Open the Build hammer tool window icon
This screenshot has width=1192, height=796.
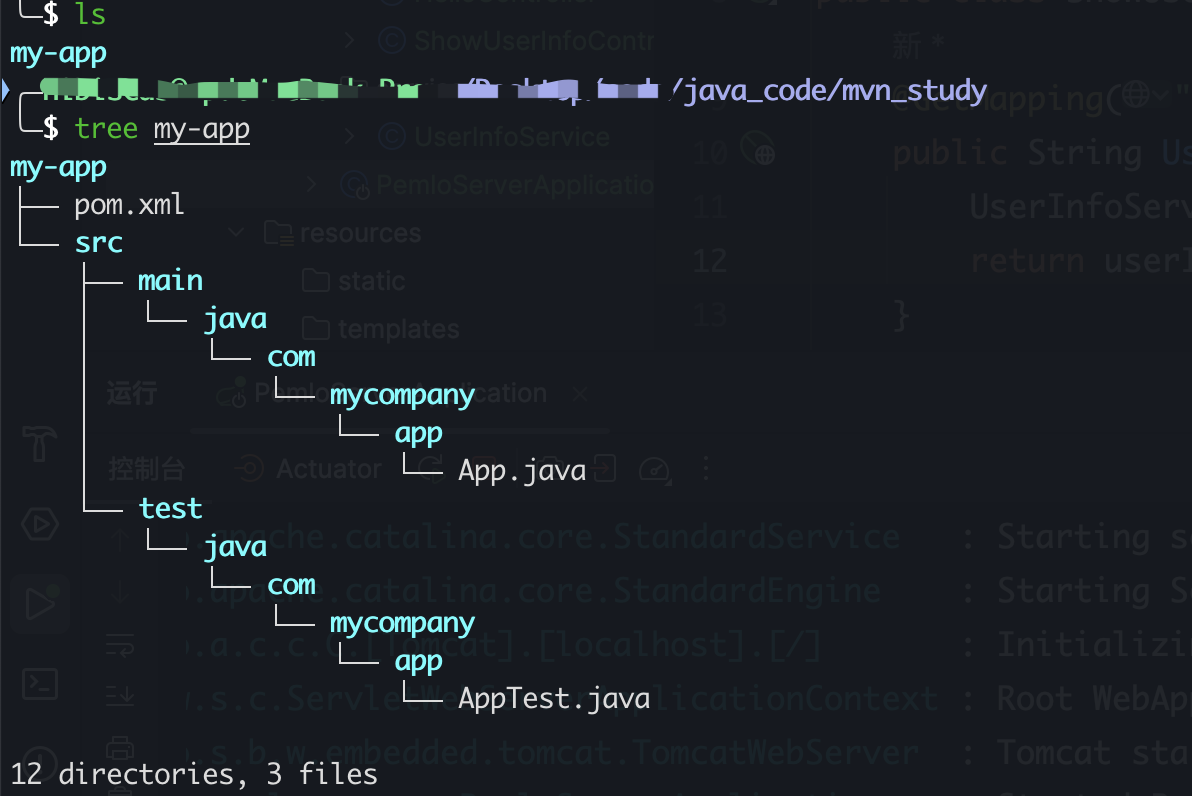pyautogui.click(x=40, y=443)
